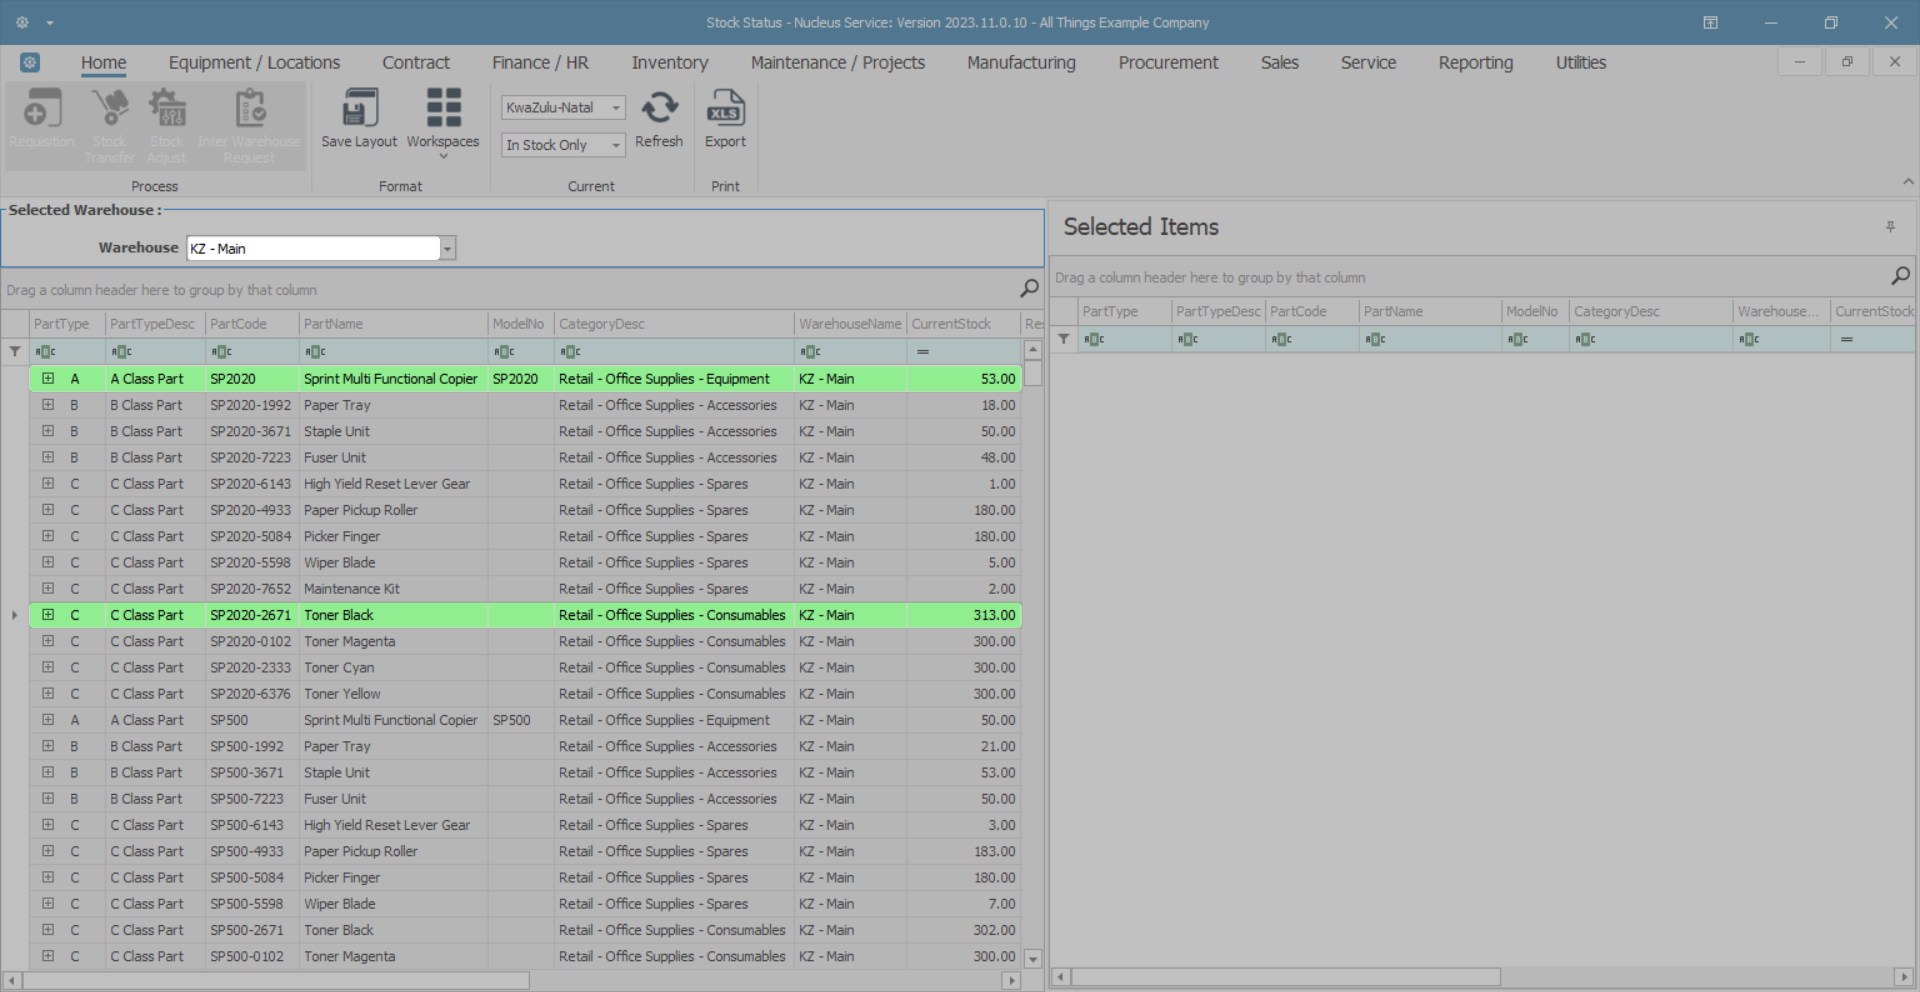Click the search magnifier in Selected Items
The width and height of the screenshot is (1920, 992).
[x=1900, y=276]
